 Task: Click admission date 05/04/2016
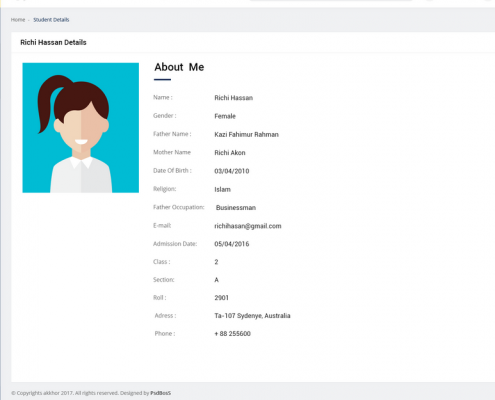(232, 244)
